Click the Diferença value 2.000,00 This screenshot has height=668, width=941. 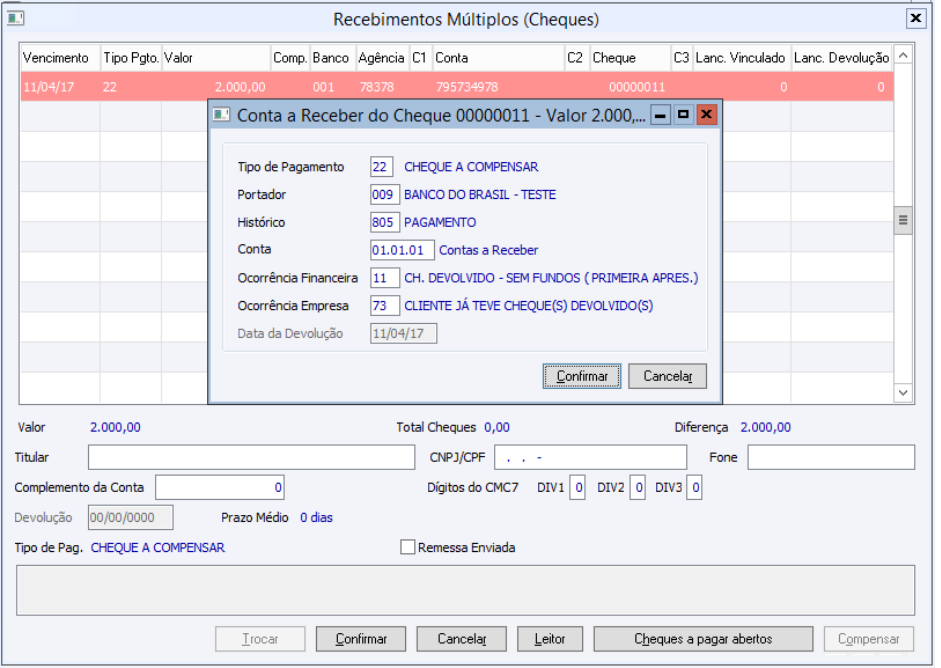tap(766, 427)
